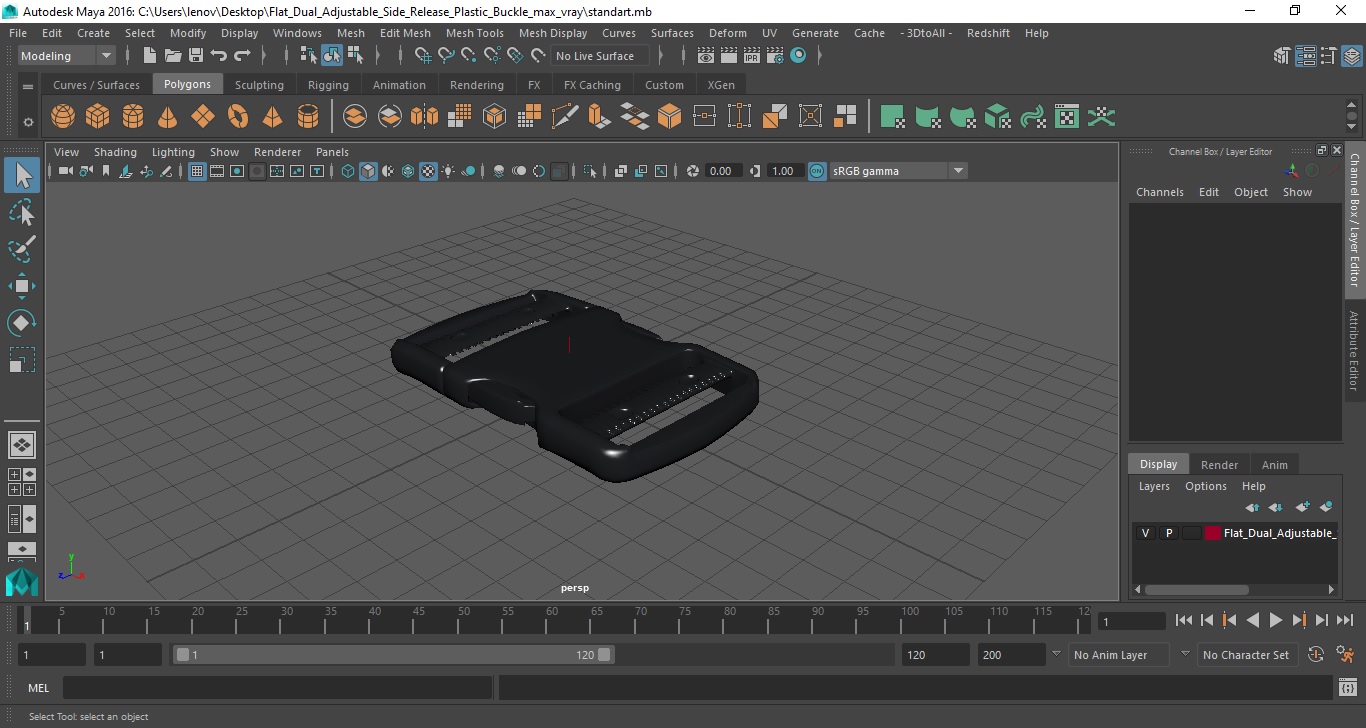Open the No Anim Layer dropdown arrow
Image resolution: width=1366 pixels, height=728 pixels.
(1056, 654)
